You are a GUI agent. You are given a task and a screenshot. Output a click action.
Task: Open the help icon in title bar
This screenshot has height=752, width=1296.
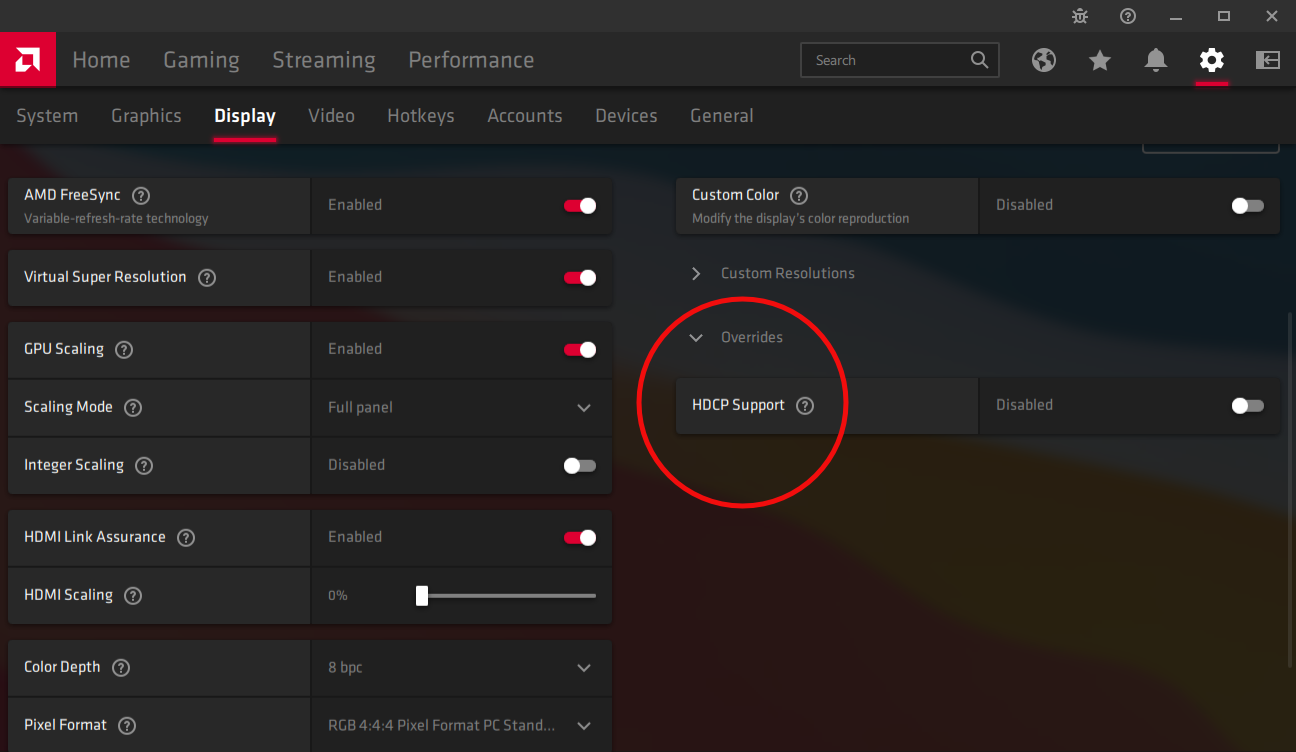pos(1128,16)
